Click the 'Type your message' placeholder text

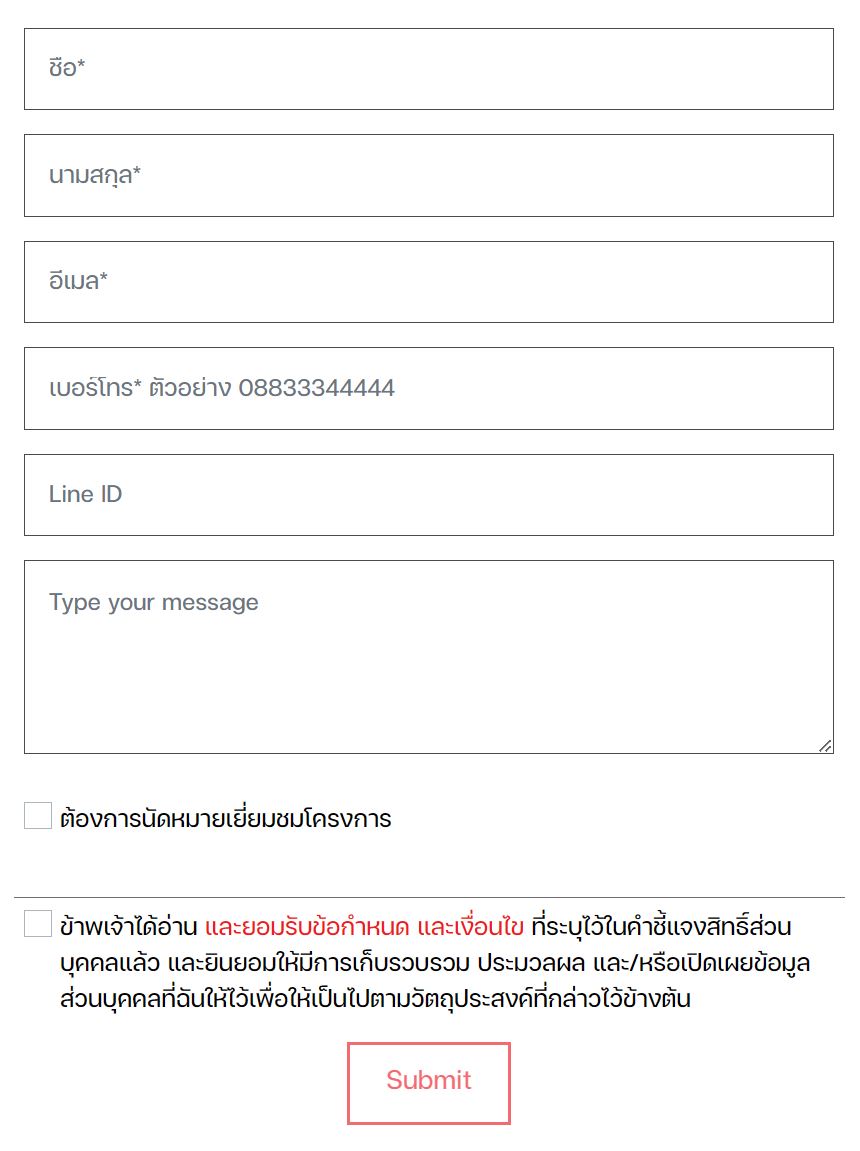(x=153, y=602)
